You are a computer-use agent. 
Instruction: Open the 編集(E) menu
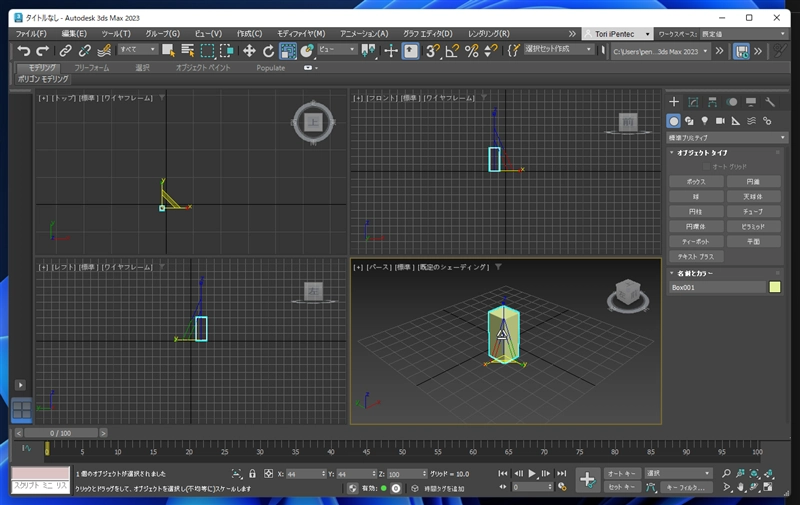click(74, 34)
